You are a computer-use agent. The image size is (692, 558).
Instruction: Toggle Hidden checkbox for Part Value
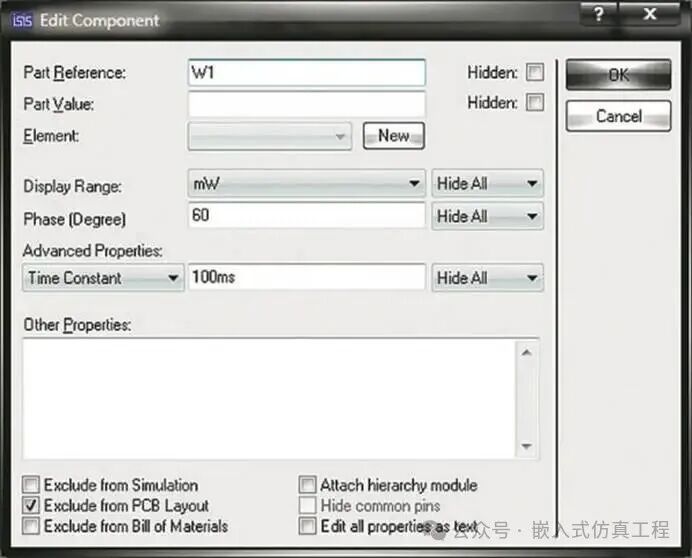tap(535, 103)
